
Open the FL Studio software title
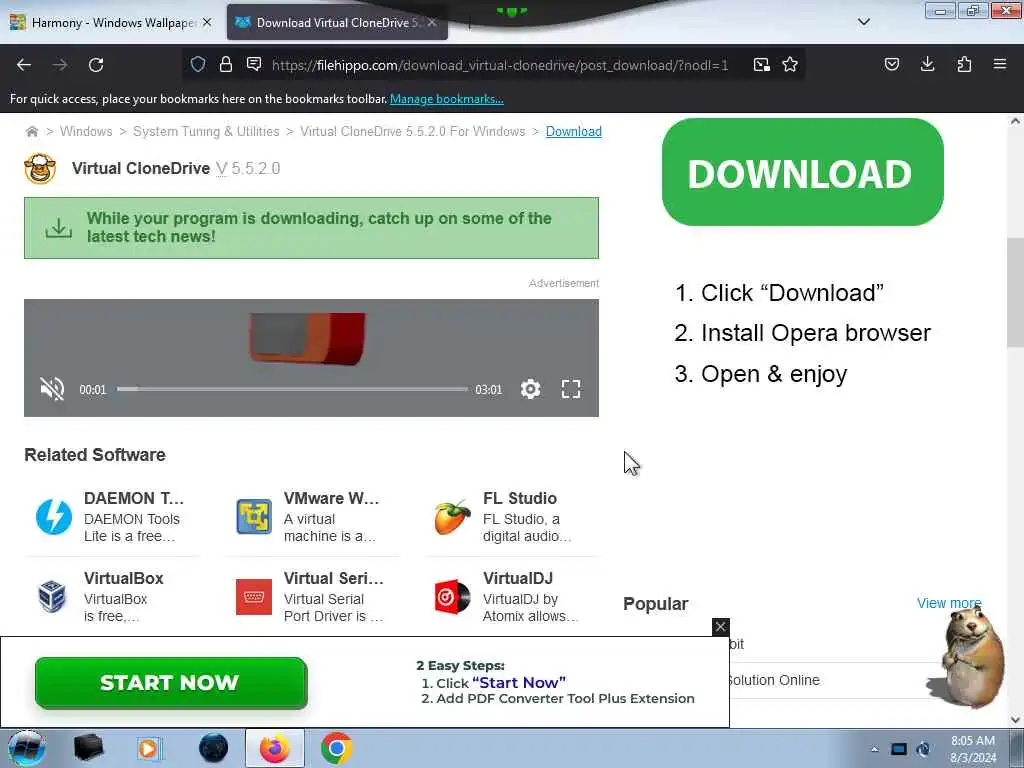coord(520,498)
